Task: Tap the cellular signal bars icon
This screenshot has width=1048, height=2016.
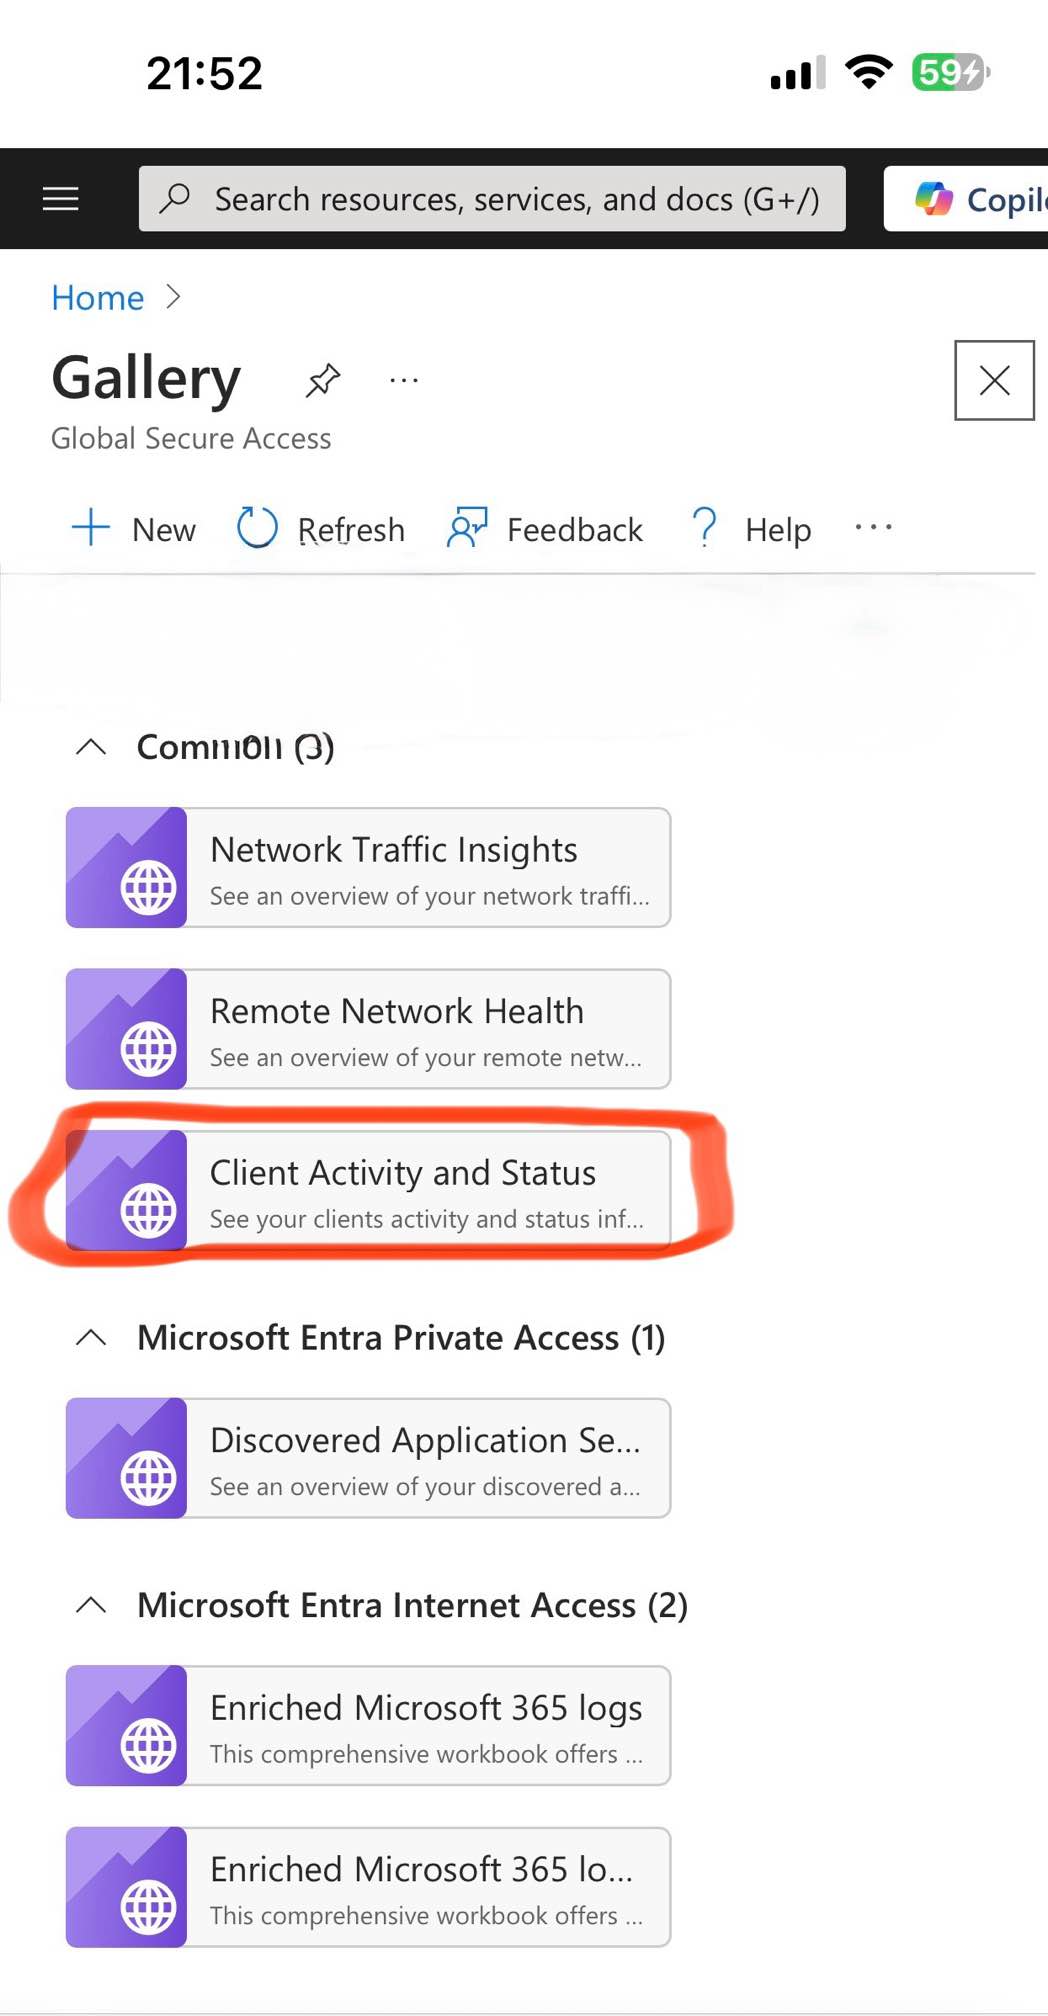Action: pyautogui.click(x=797, y=73)
